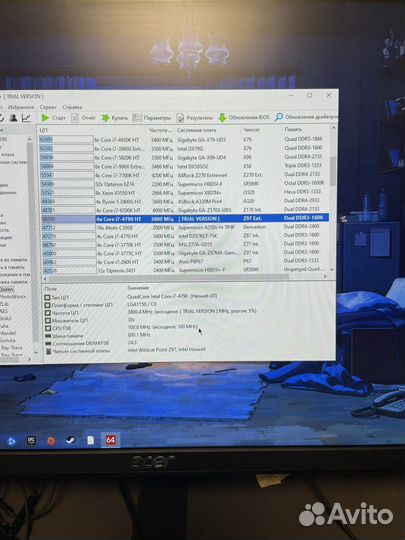This screenshot has width=405, height=540.
Task: Select the highlighted 4x Core i7-4790 HT row
Action: [184, 219]
